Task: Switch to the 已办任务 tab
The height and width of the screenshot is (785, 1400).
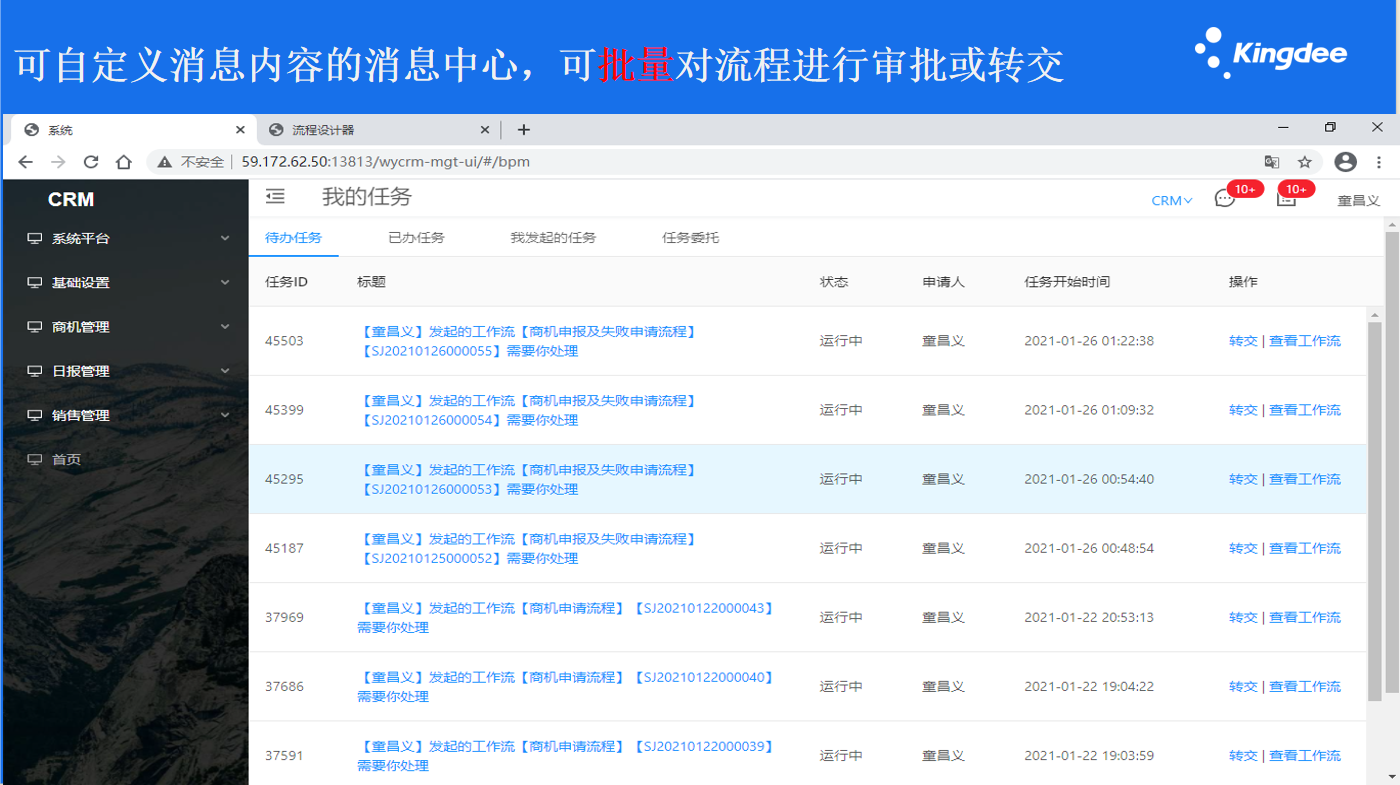Action: point(416,238)
